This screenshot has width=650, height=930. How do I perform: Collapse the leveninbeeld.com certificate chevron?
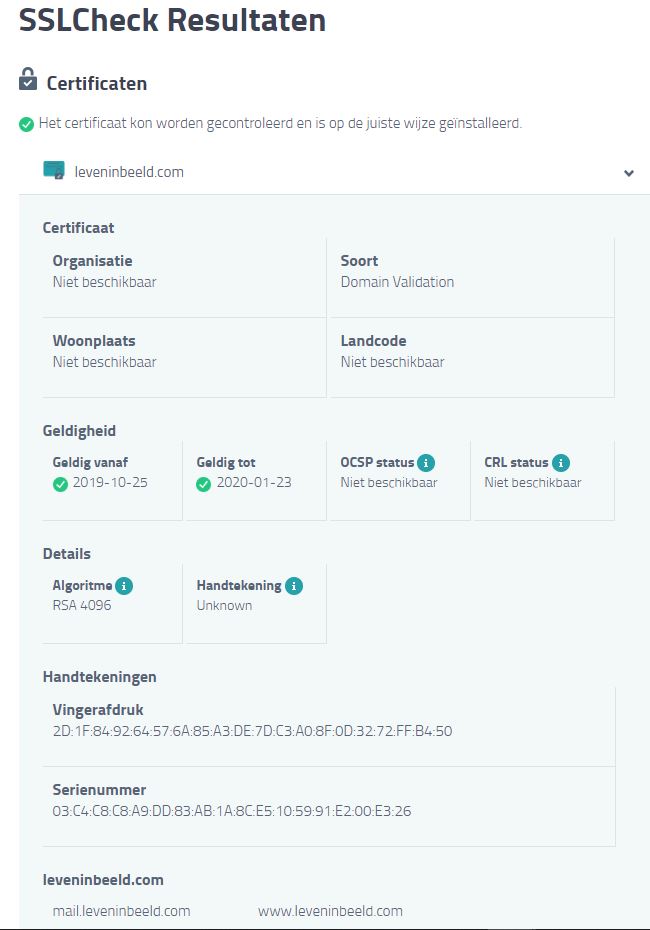629,173
